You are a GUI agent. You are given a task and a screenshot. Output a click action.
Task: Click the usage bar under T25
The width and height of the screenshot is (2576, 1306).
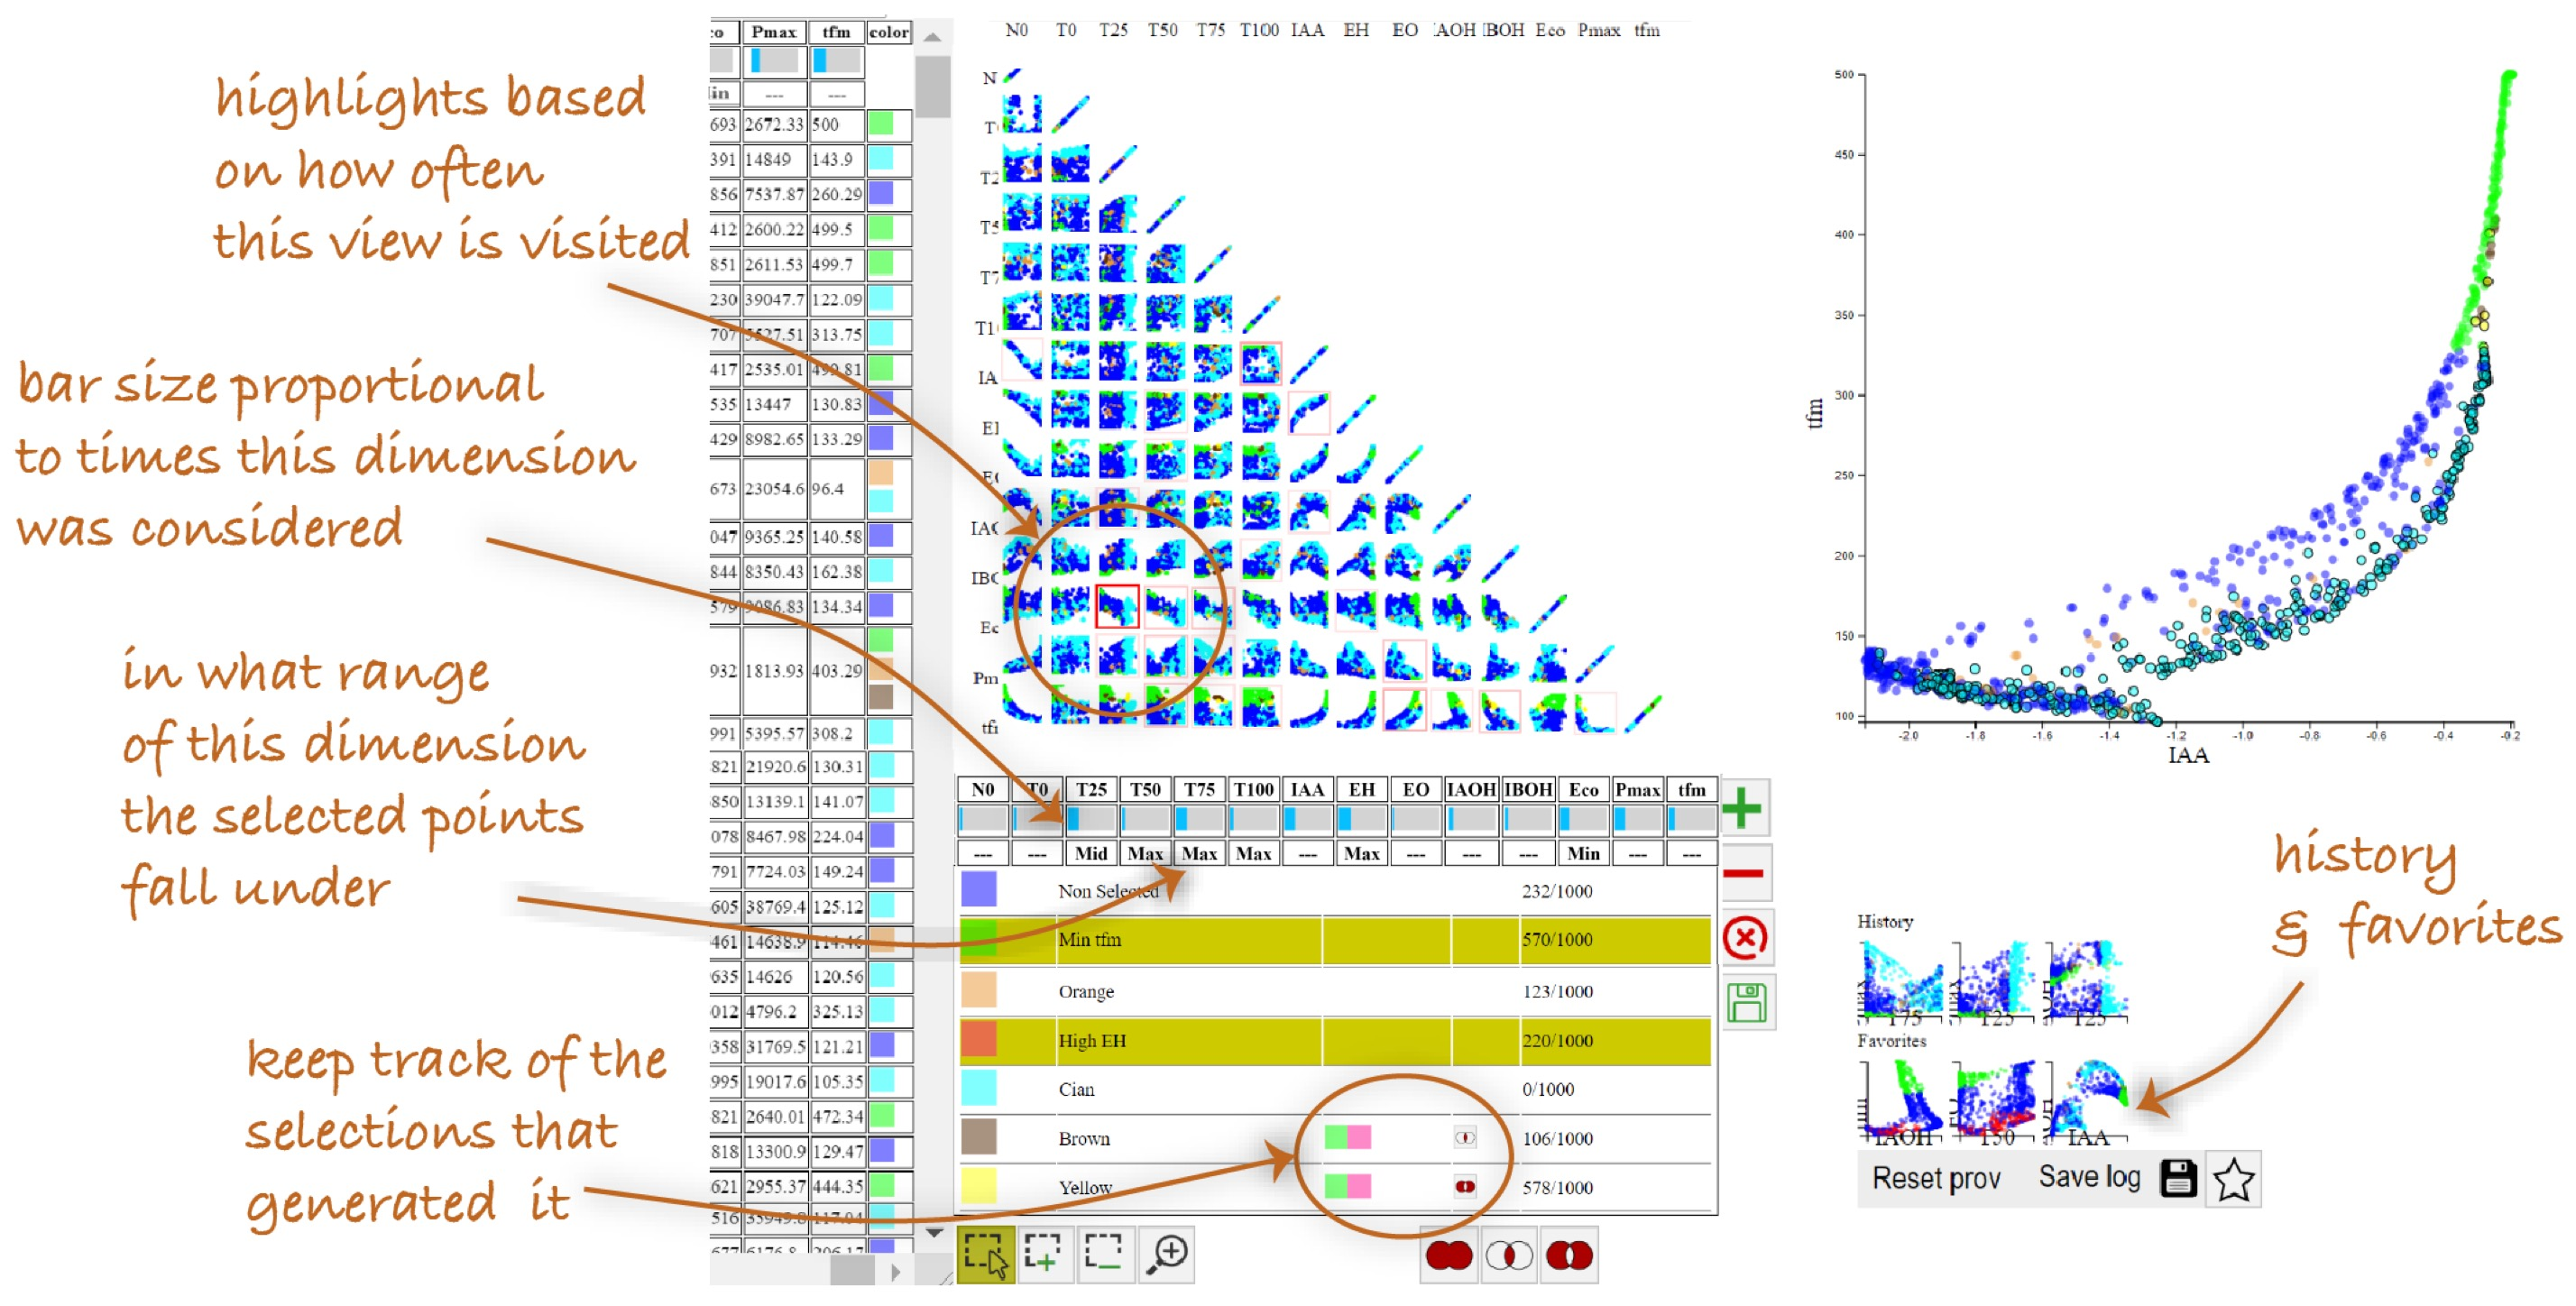[1091, 820]
